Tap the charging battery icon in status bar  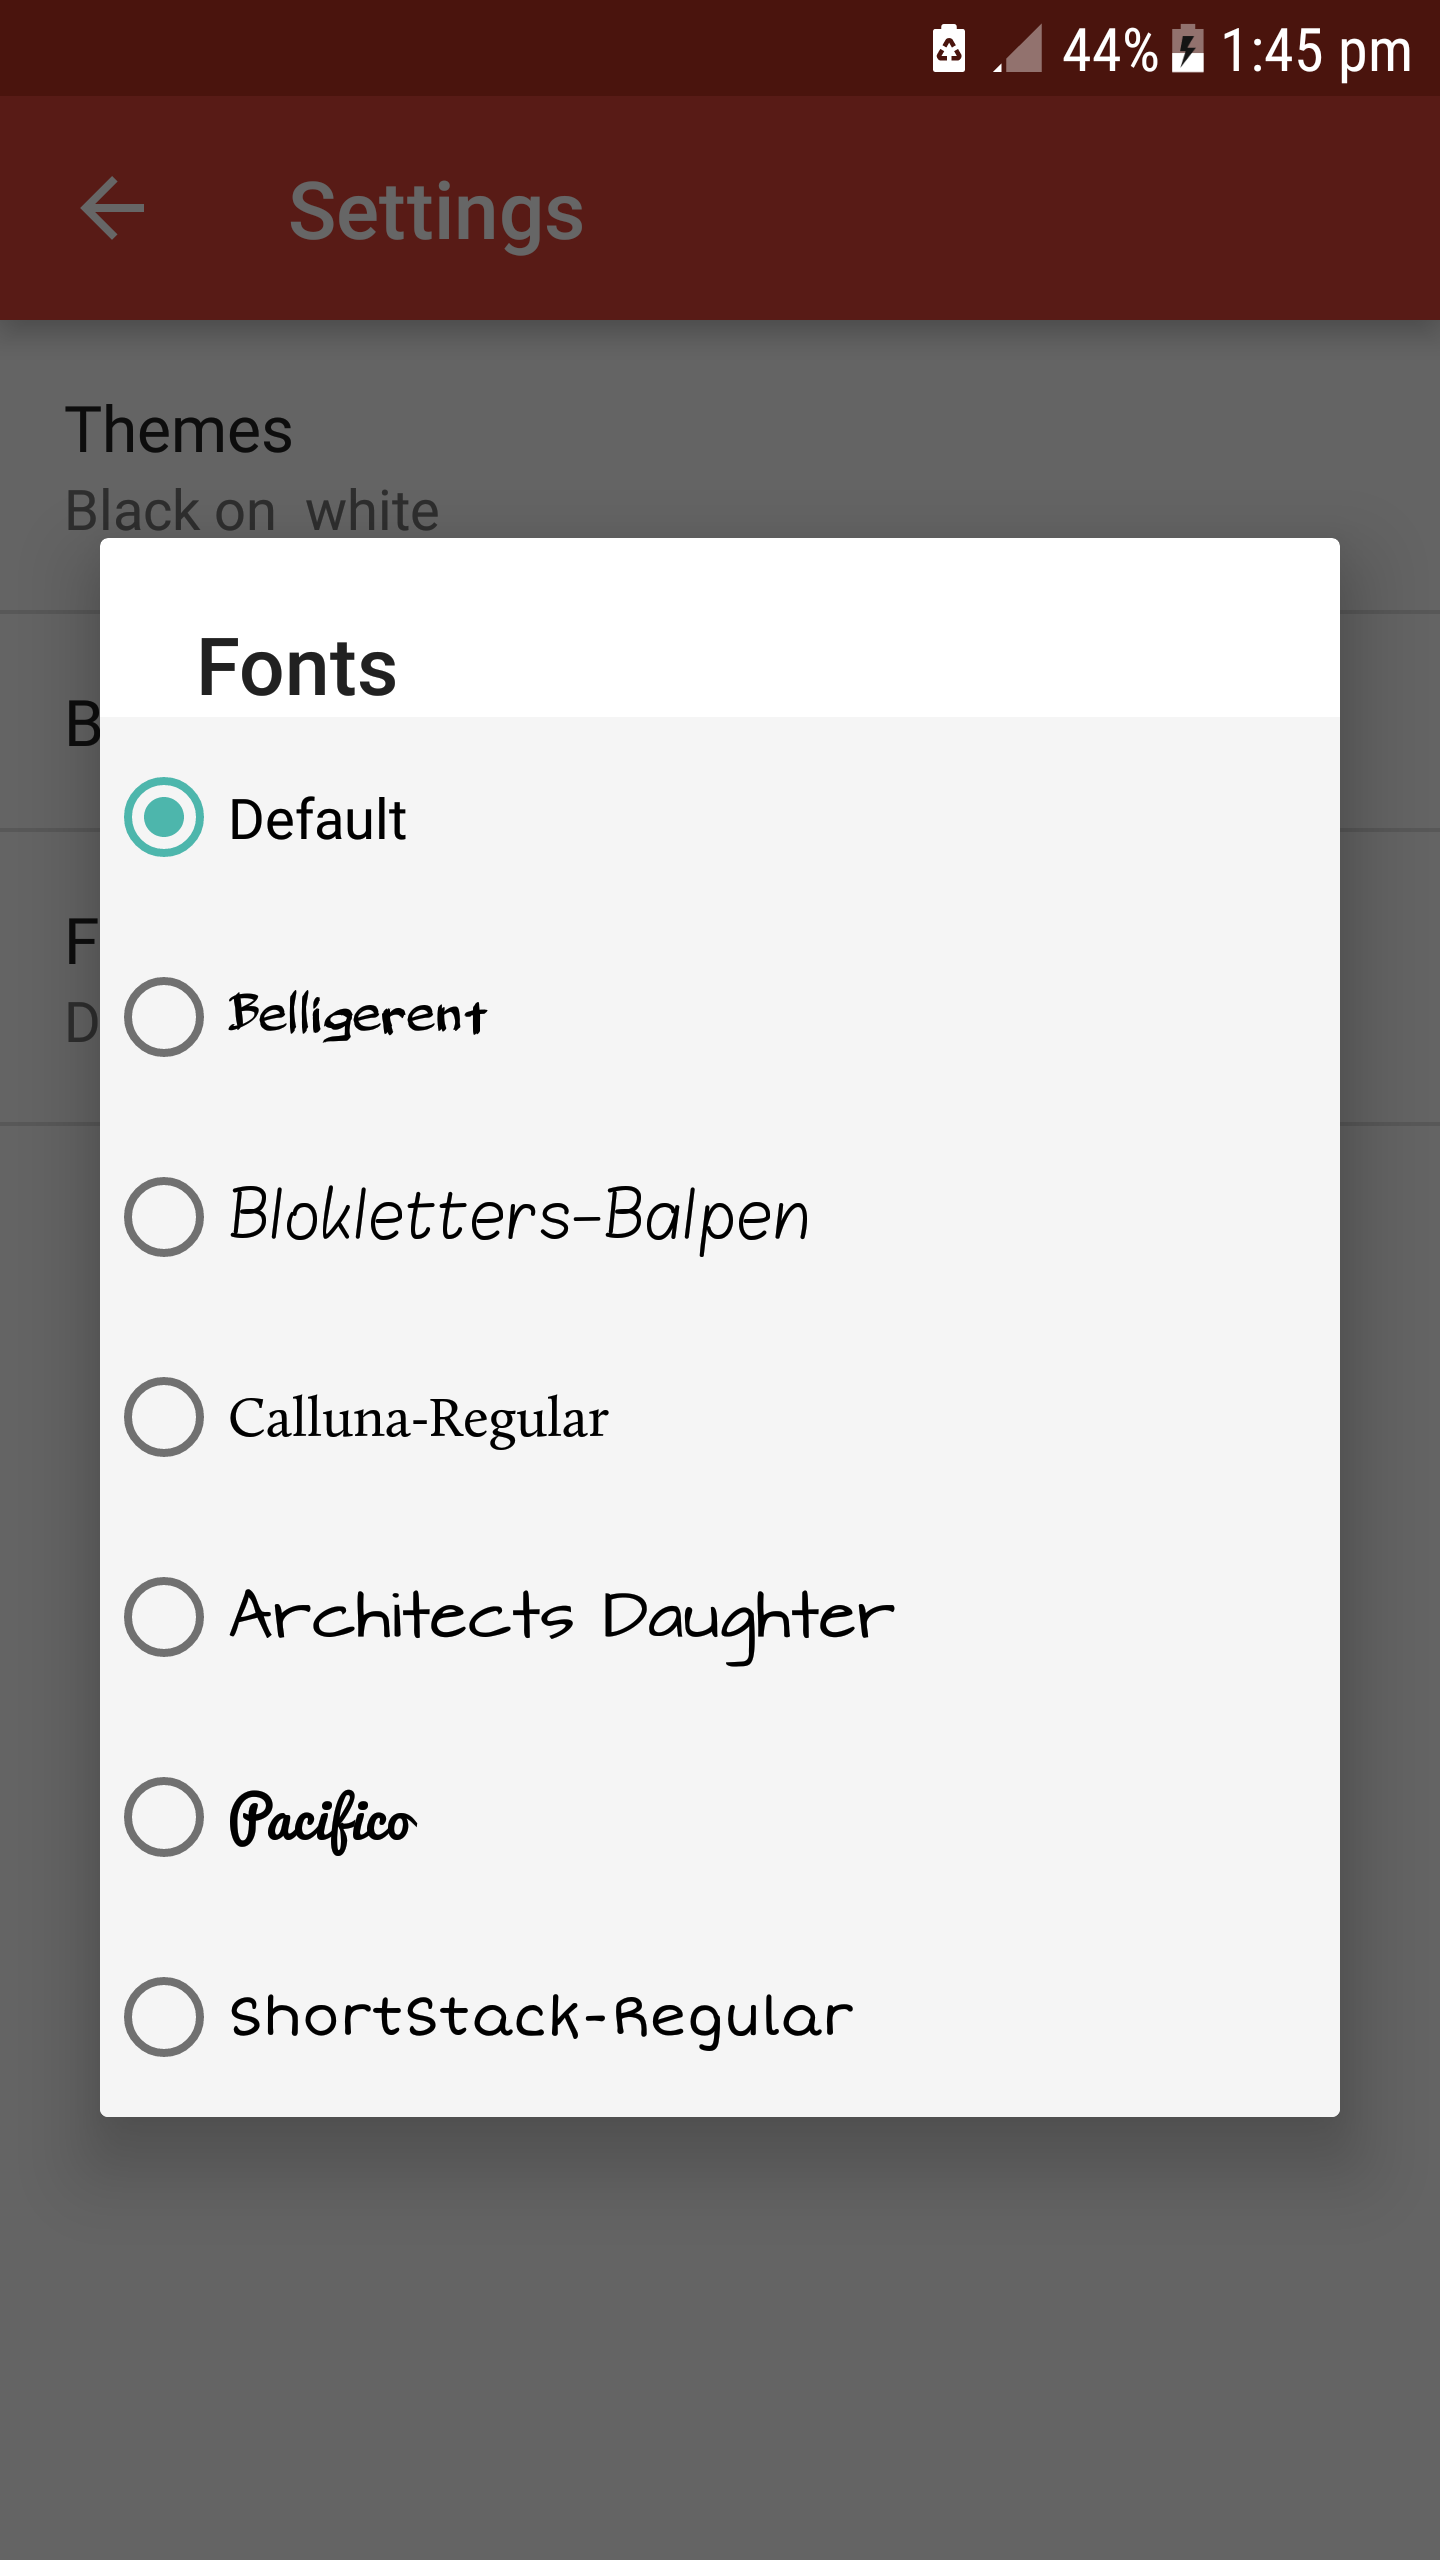click(x=1187, y=49)
